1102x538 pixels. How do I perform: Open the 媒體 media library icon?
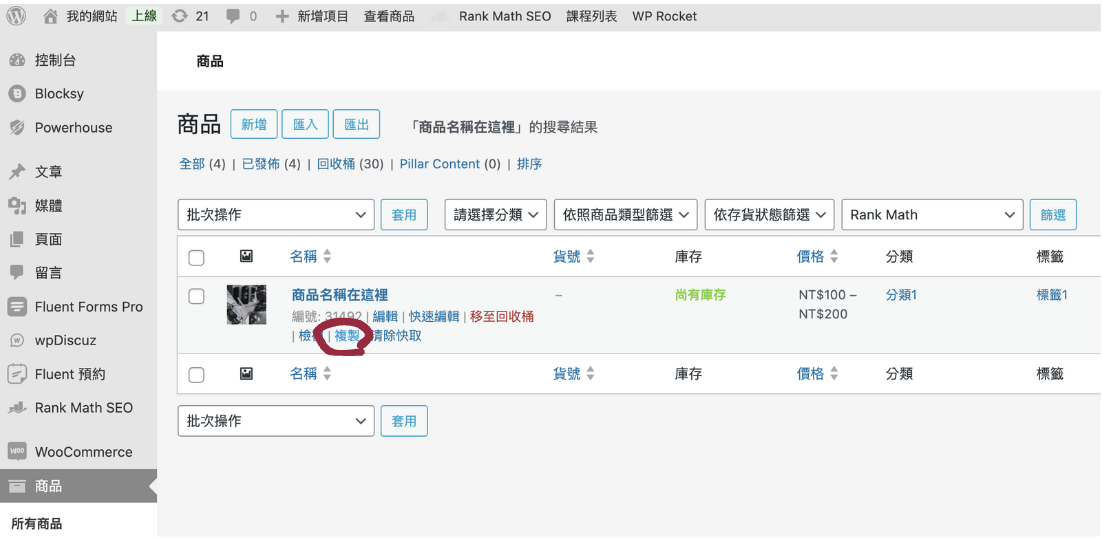[x=17, y=206]
